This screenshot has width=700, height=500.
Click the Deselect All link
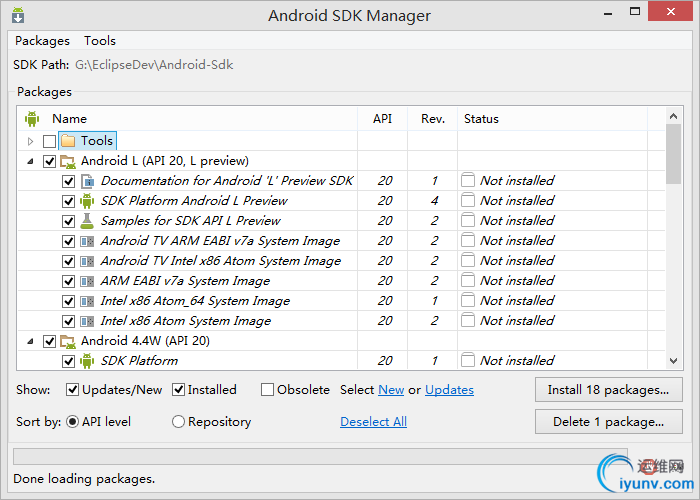point(373,422)
